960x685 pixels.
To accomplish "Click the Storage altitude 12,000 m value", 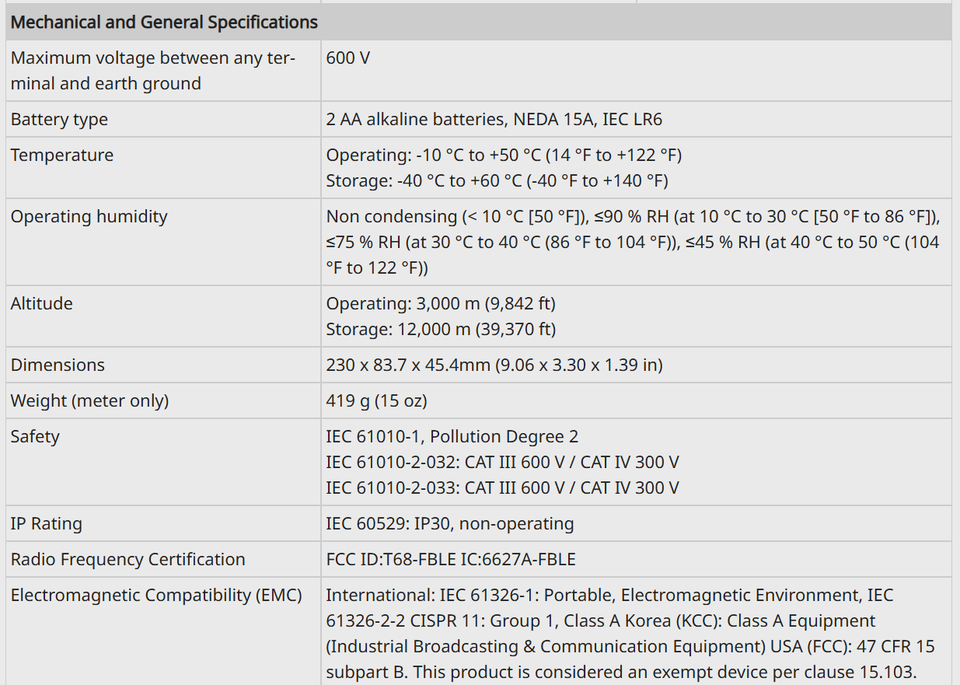I will coord(440,329).
